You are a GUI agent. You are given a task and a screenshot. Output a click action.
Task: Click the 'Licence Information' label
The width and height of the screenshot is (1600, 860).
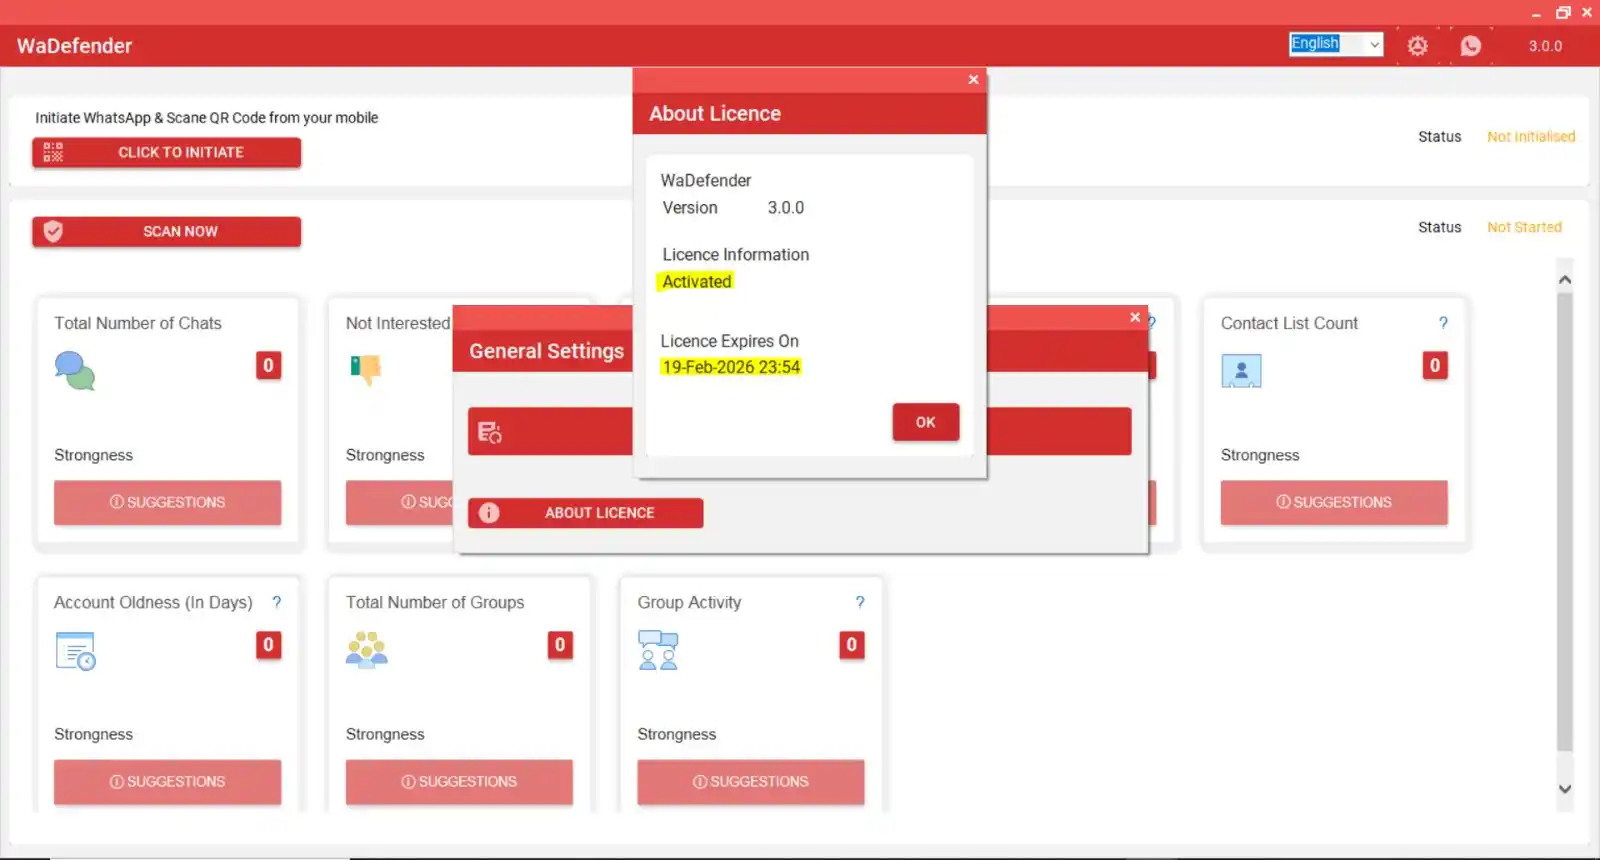[736, 255]
